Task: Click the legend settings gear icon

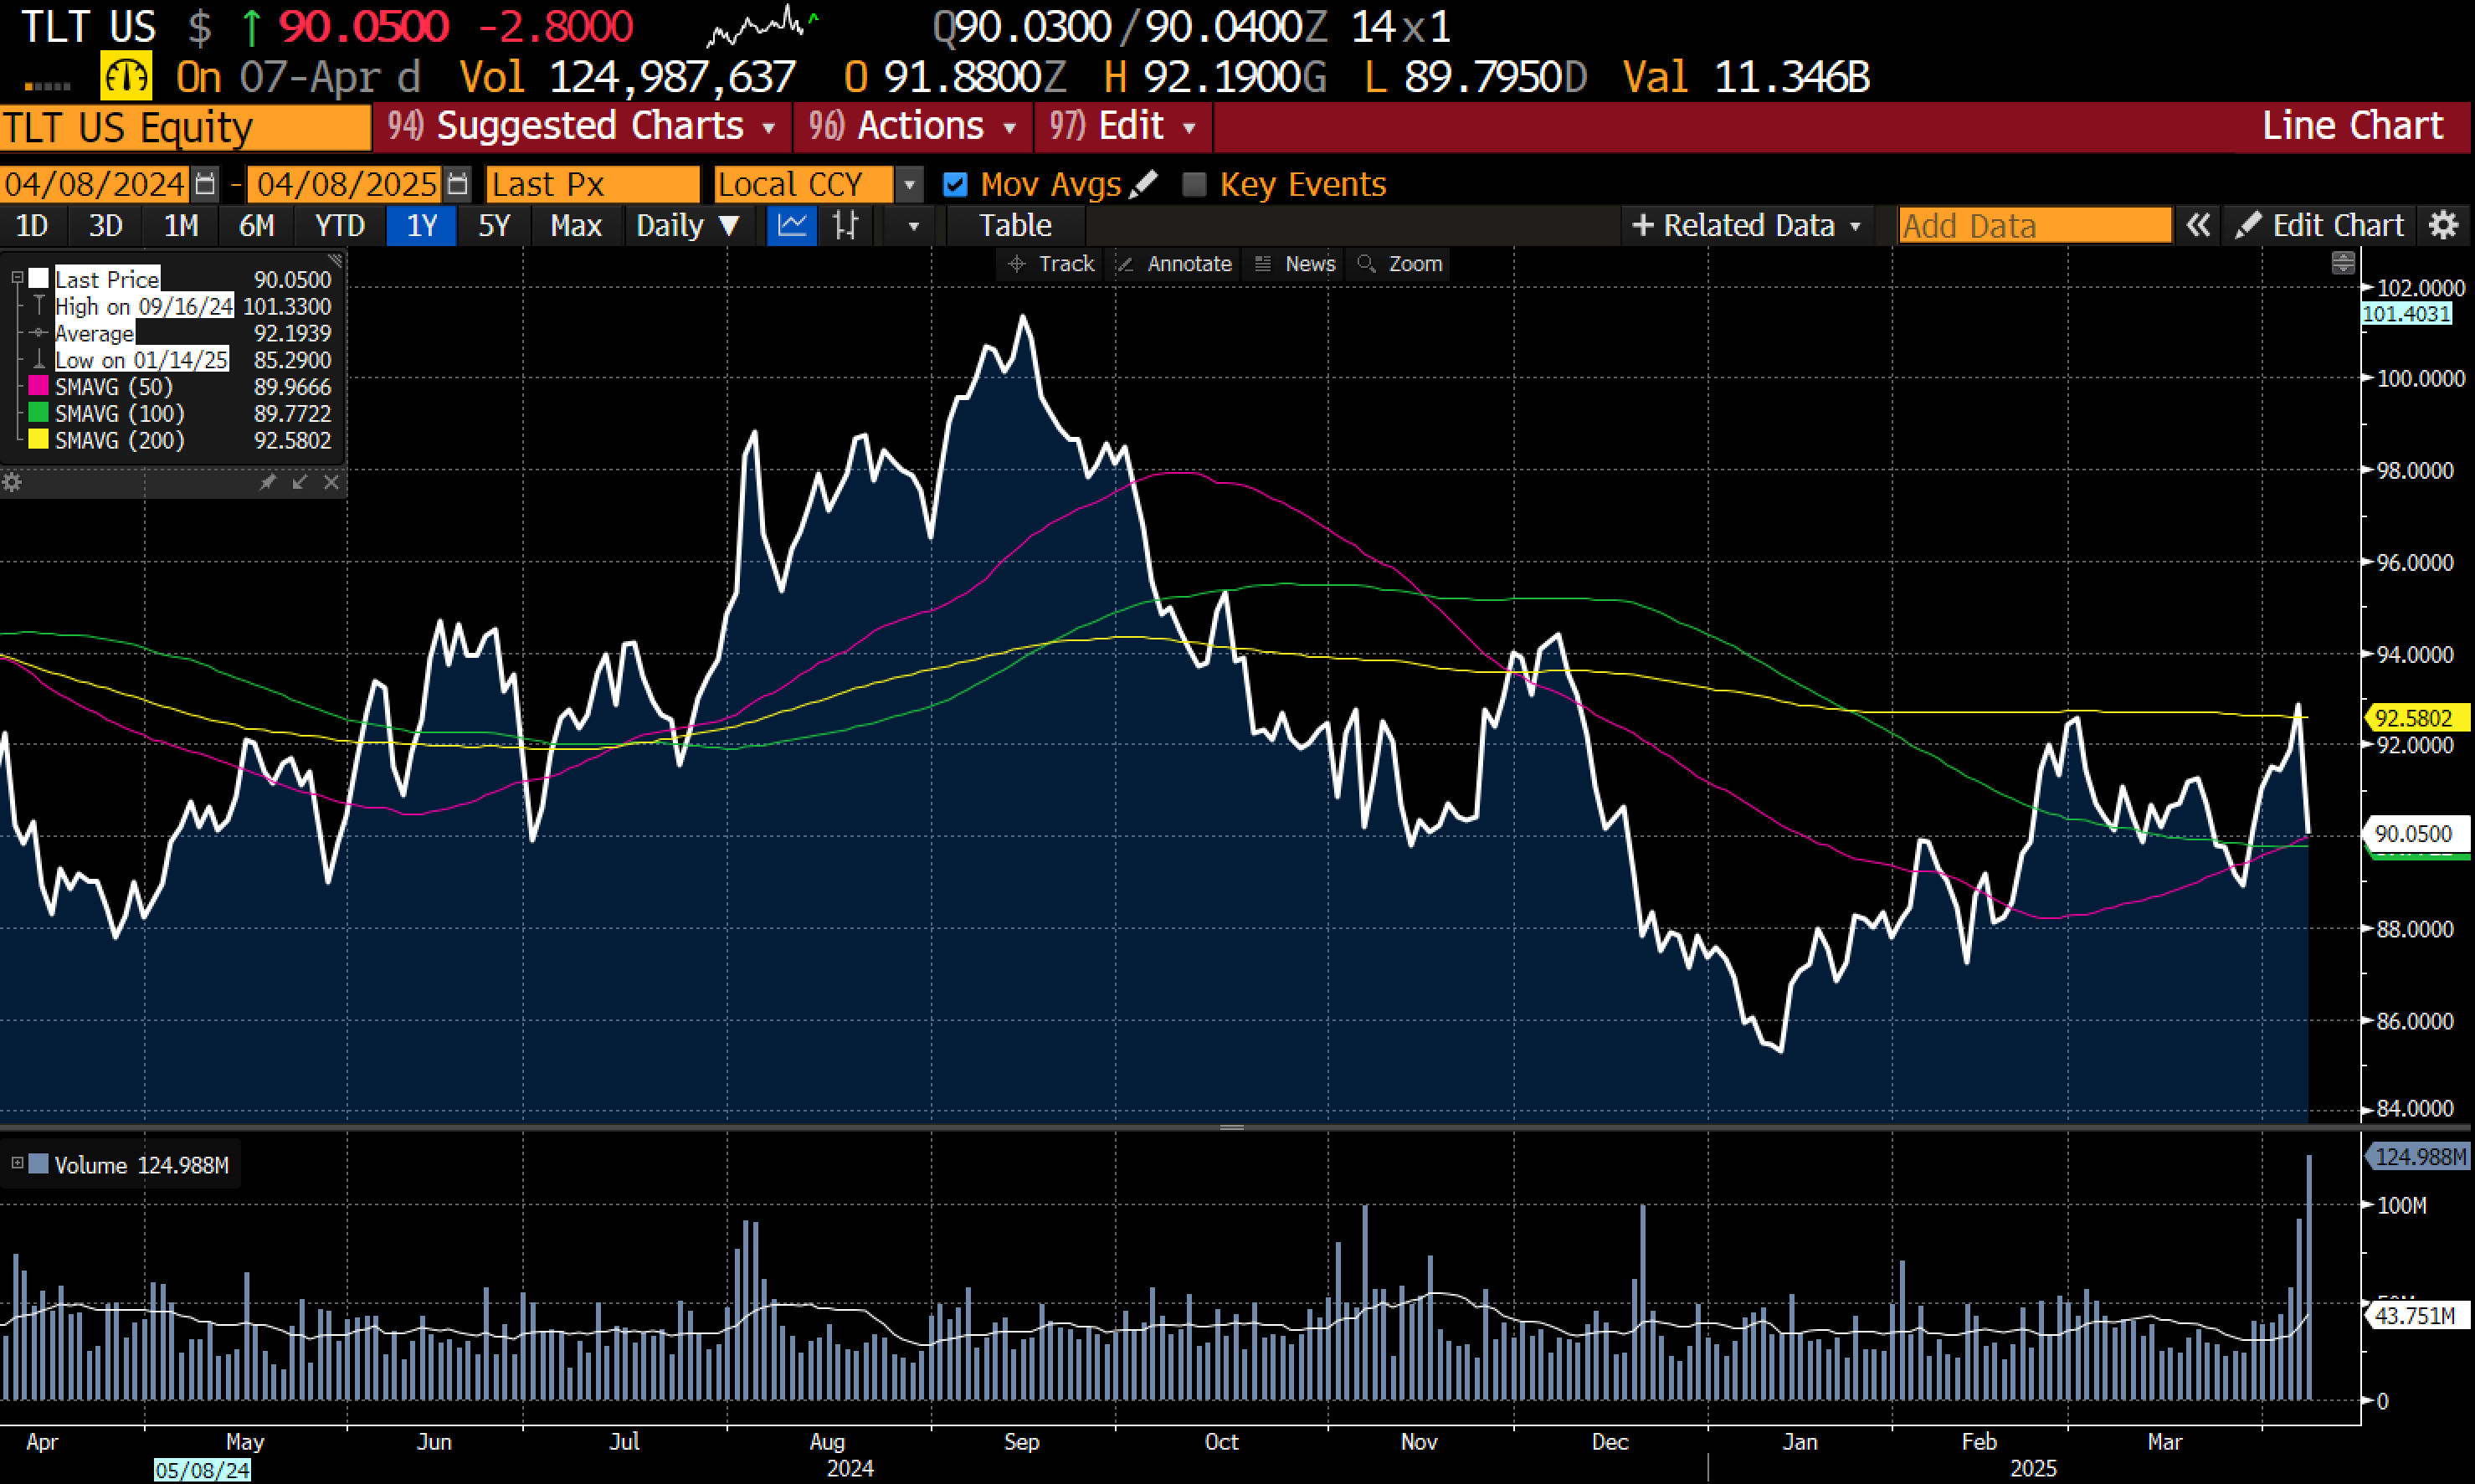Action: pos(12,482)
